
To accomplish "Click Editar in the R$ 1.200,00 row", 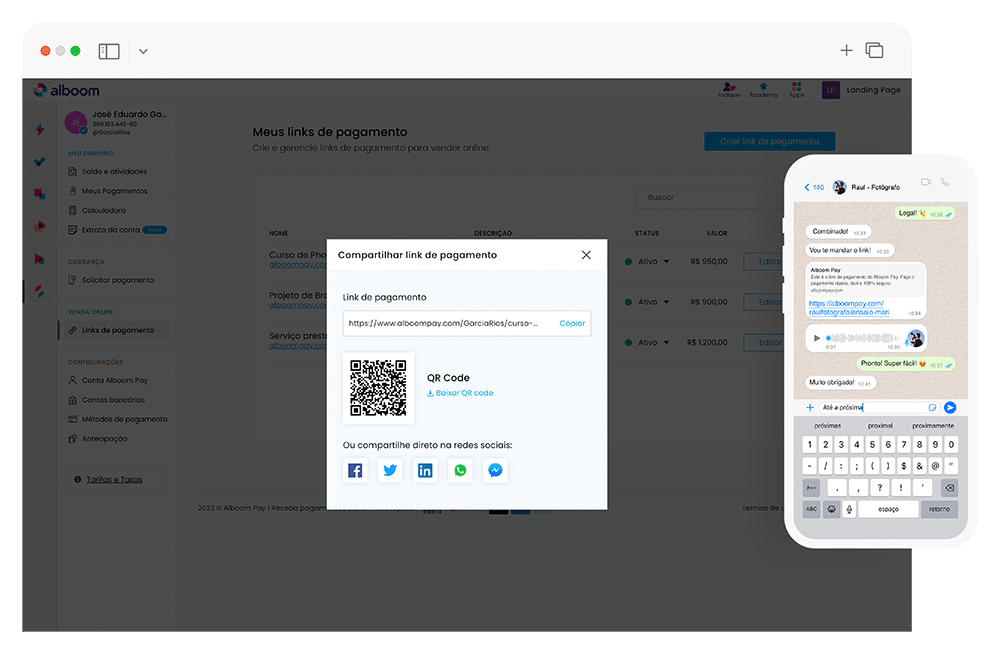I will coord(764,343).
